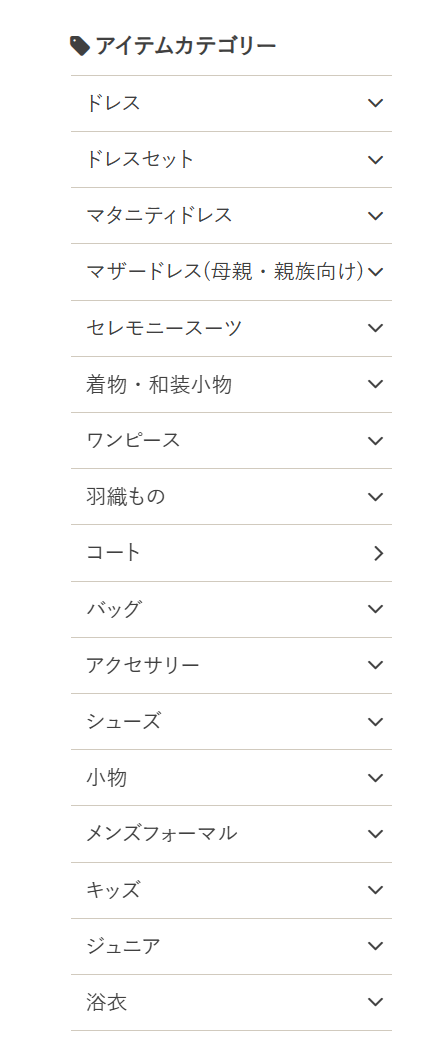Click the ジュニア chevron icon
427x1054 pixels.
click(376, 946)
